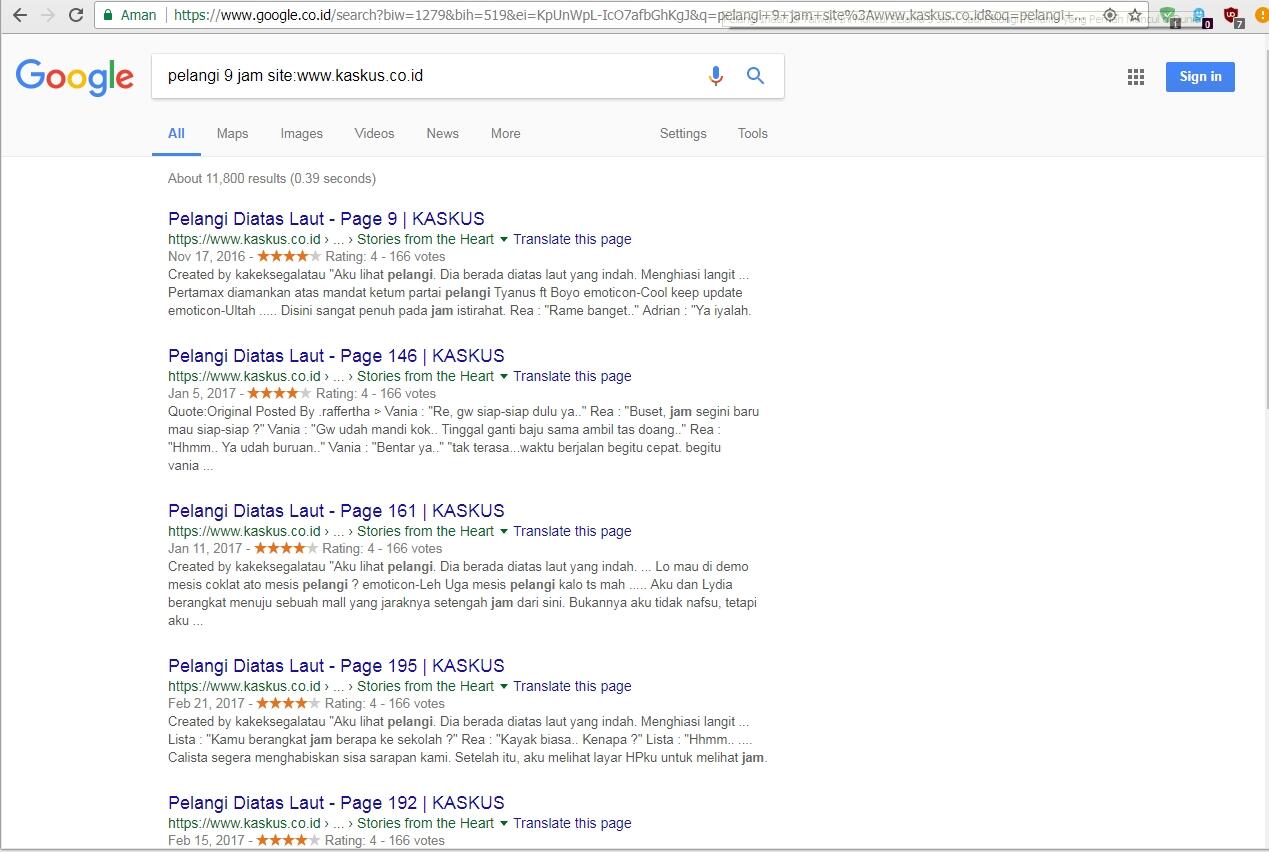Translate the Page 192 result page
This screenshot has width=1269, height=852.
tap(572, 823)
